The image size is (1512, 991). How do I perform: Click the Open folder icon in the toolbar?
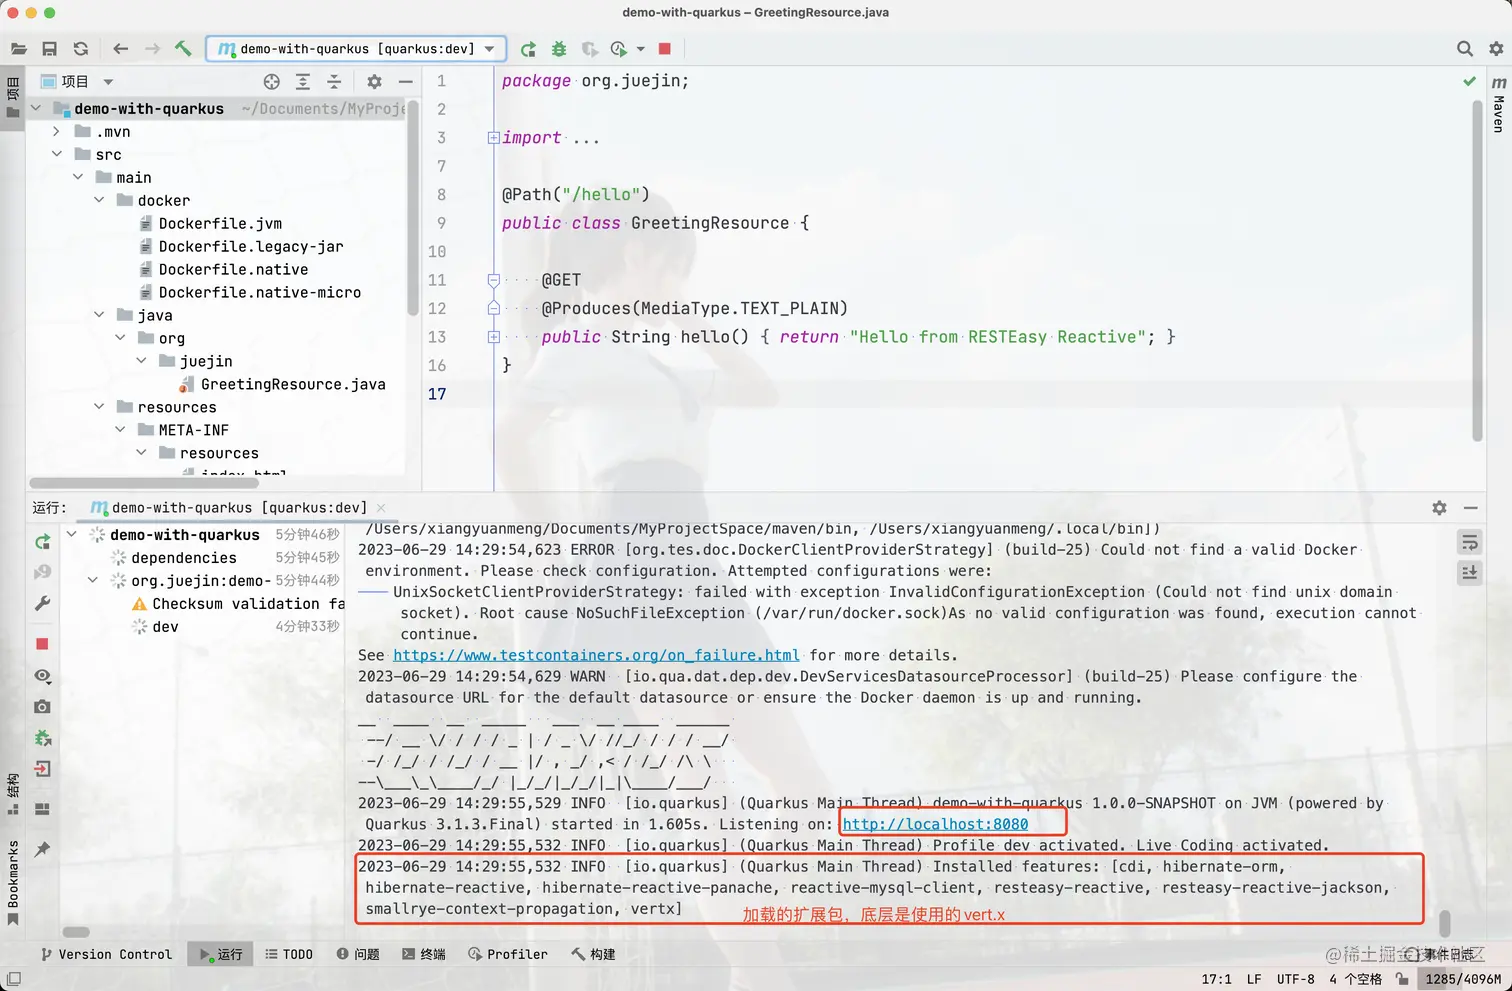click(x=18, y=48)
